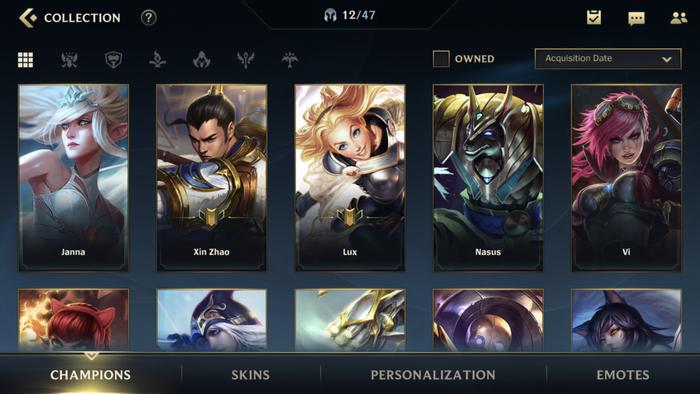Open the Personalization tab
The width and height of the screenshot is (700, 394).
433,375
